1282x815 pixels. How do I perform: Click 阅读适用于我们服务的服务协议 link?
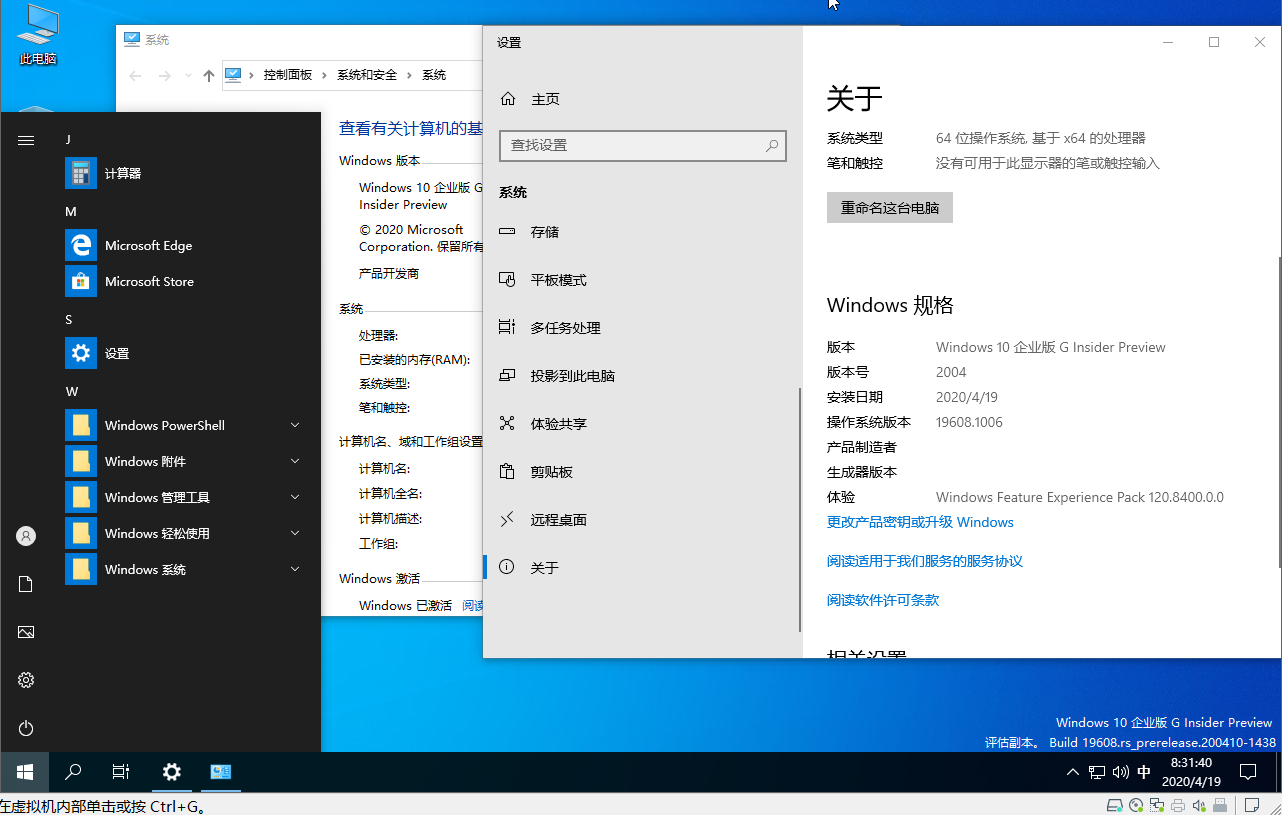click(925, 562)
